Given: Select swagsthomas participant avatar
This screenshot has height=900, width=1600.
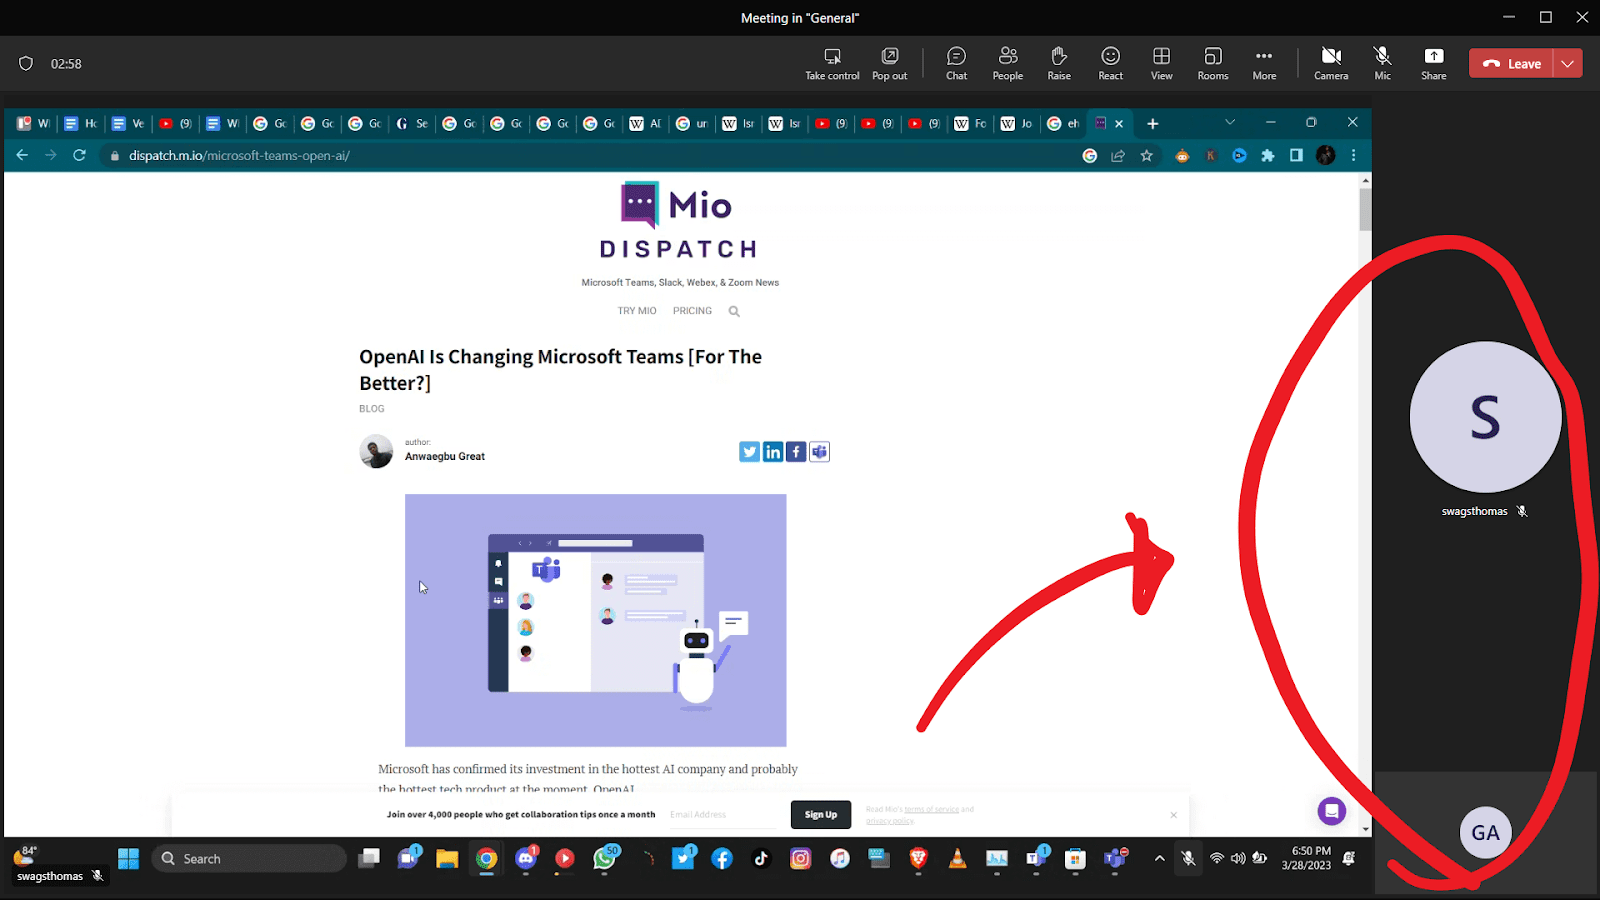Looking at the screenshot, I should click(1485, 417).
